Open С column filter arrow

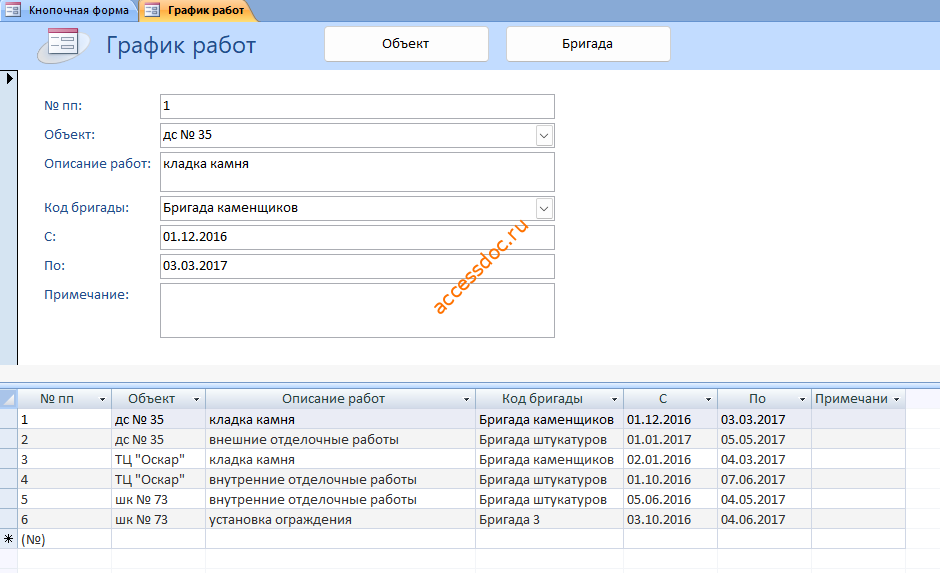[x=708, y=399]
